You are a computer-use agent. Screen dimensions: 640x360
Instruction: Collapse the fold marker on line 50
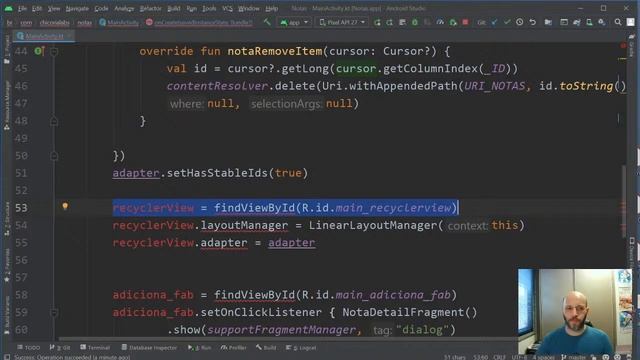[54, 156]
